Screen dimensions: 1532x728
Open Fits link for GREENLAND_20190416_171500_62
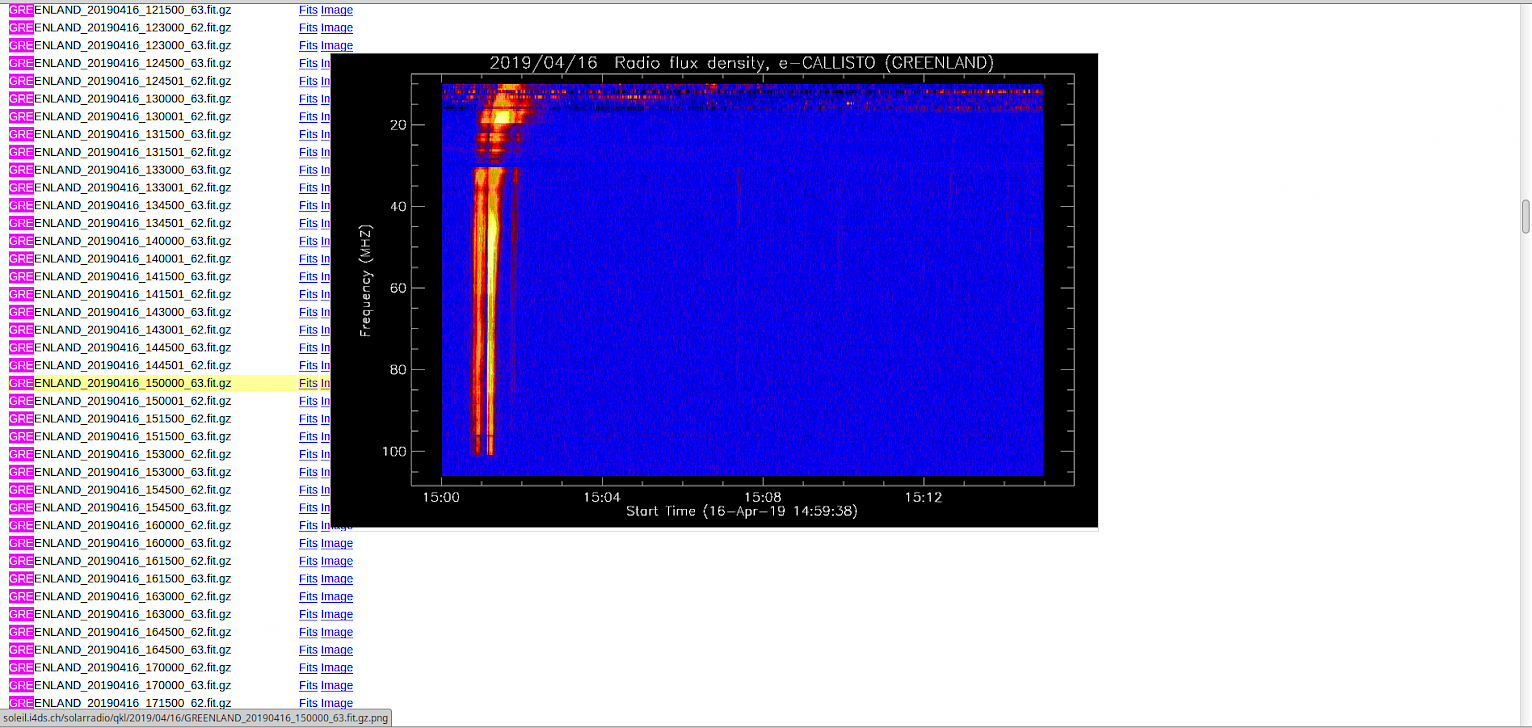(x=308, y=704)
